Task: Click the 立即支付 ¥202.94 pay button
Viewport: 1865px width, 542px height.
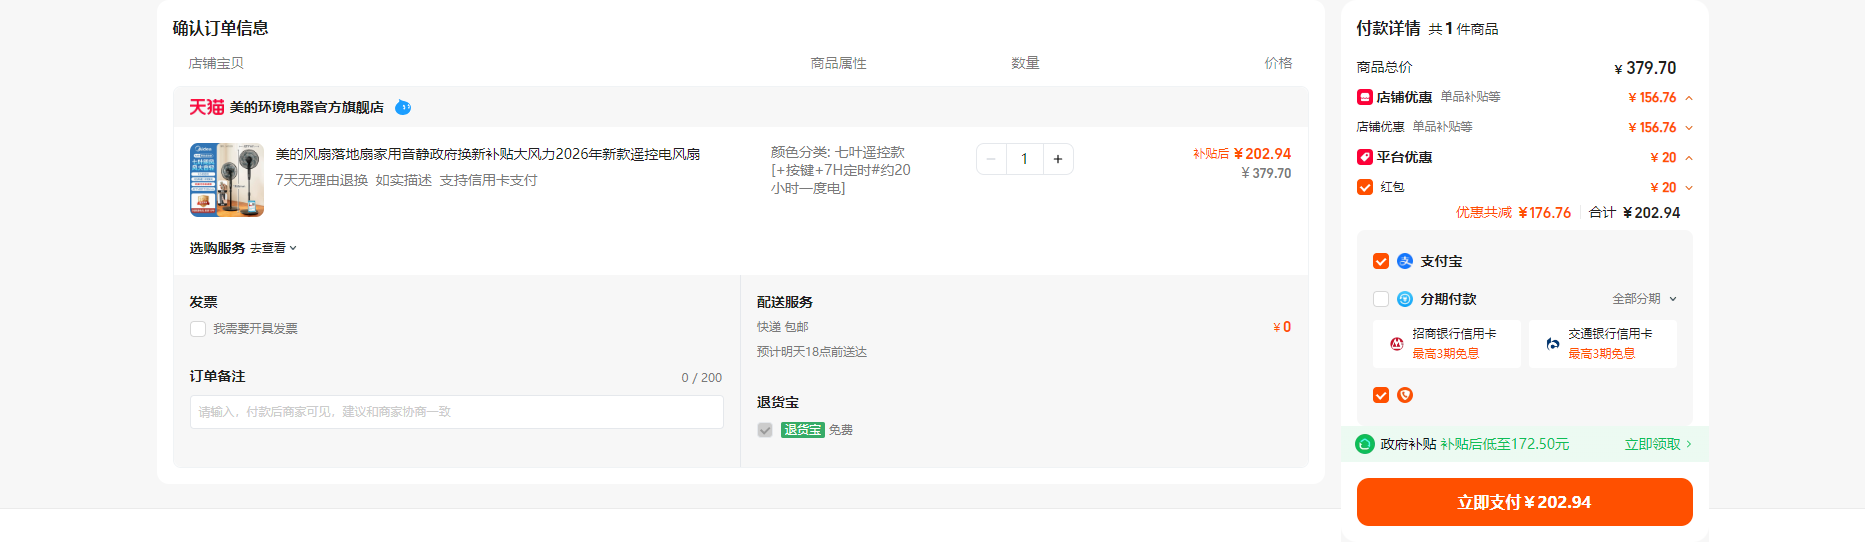Action: tap(1524, 502)
